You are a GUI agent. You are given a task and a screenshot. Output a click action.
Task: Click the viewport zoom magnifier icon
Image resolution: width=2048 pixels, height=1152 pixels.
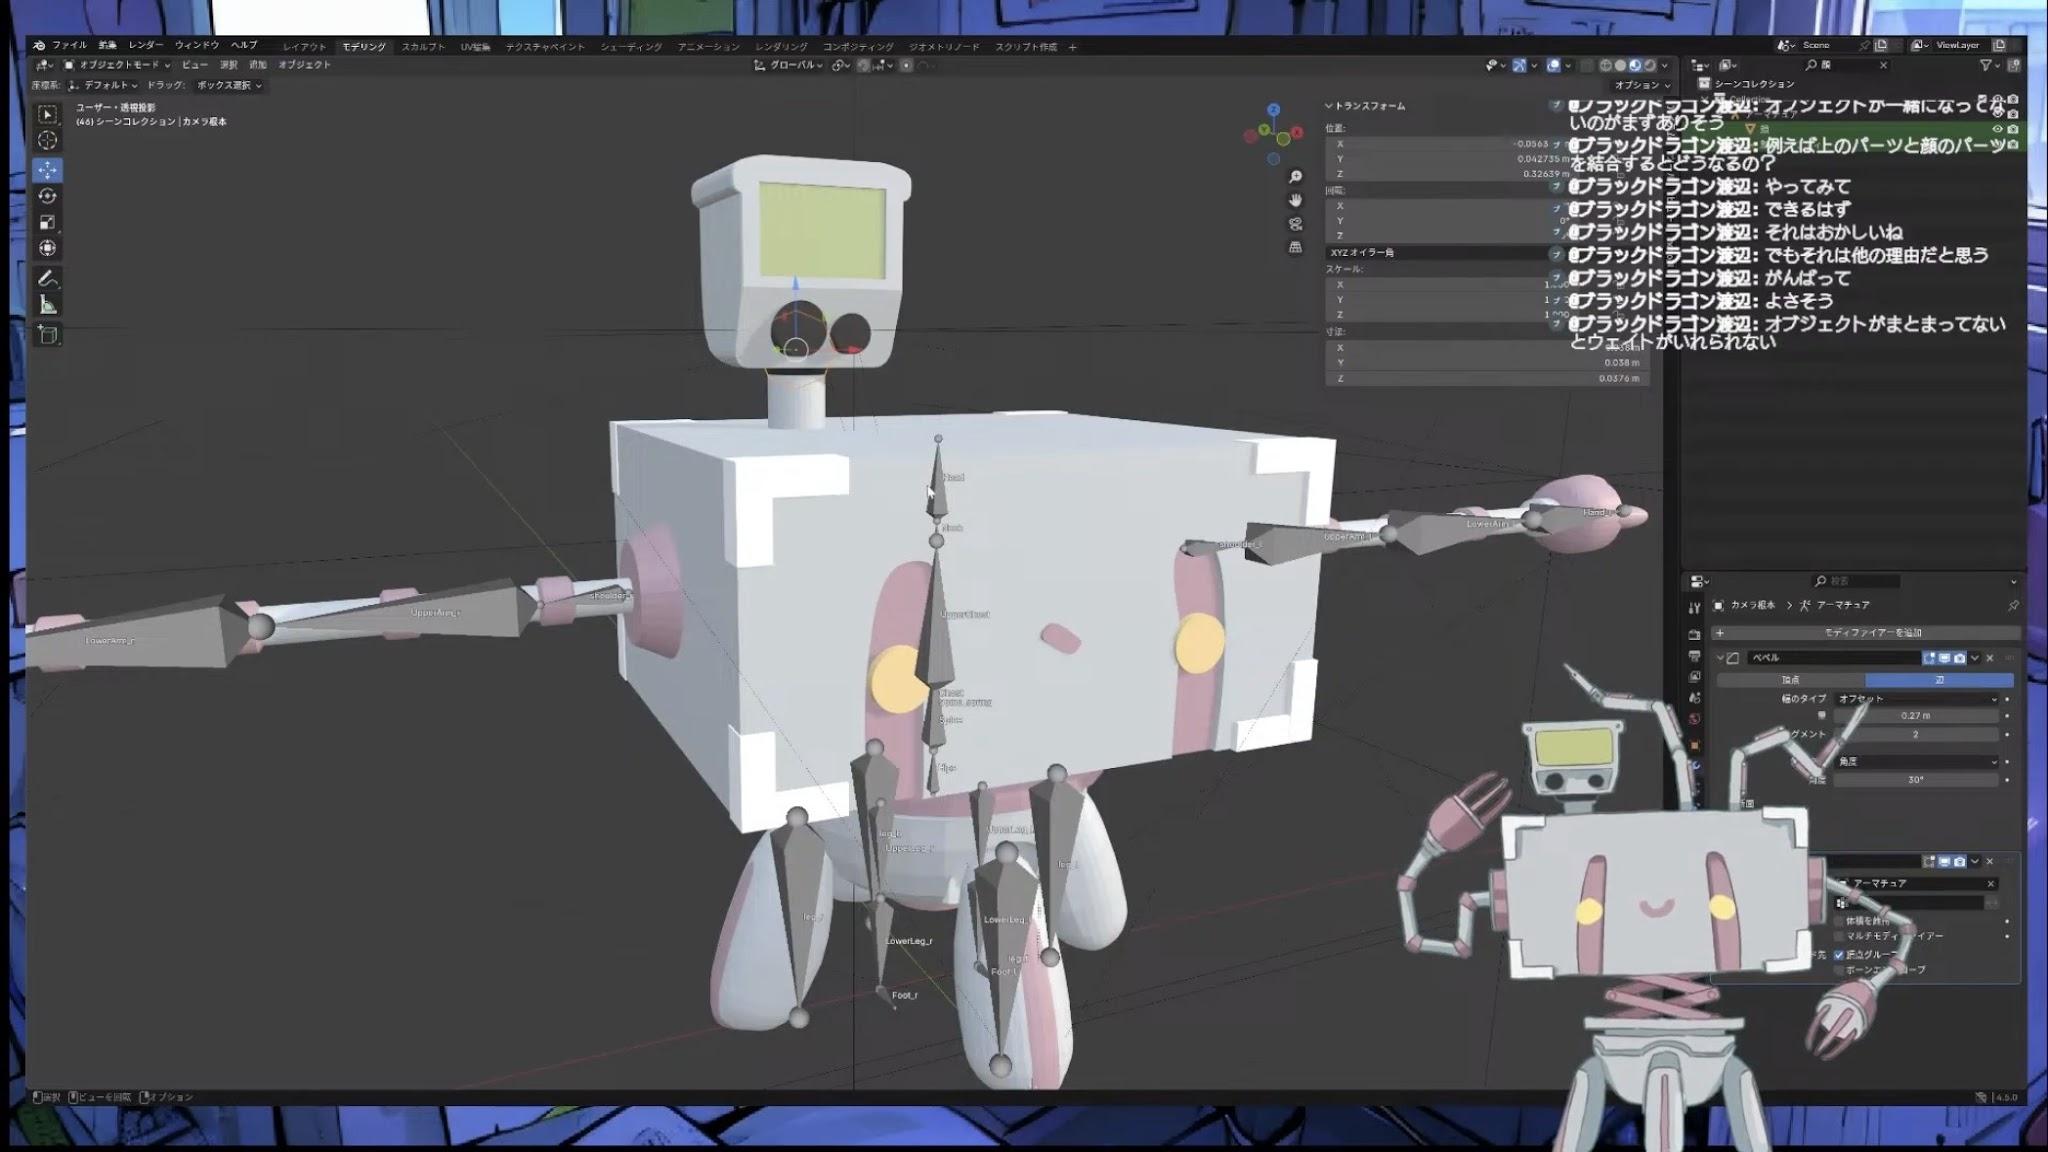coord(1295,177)
